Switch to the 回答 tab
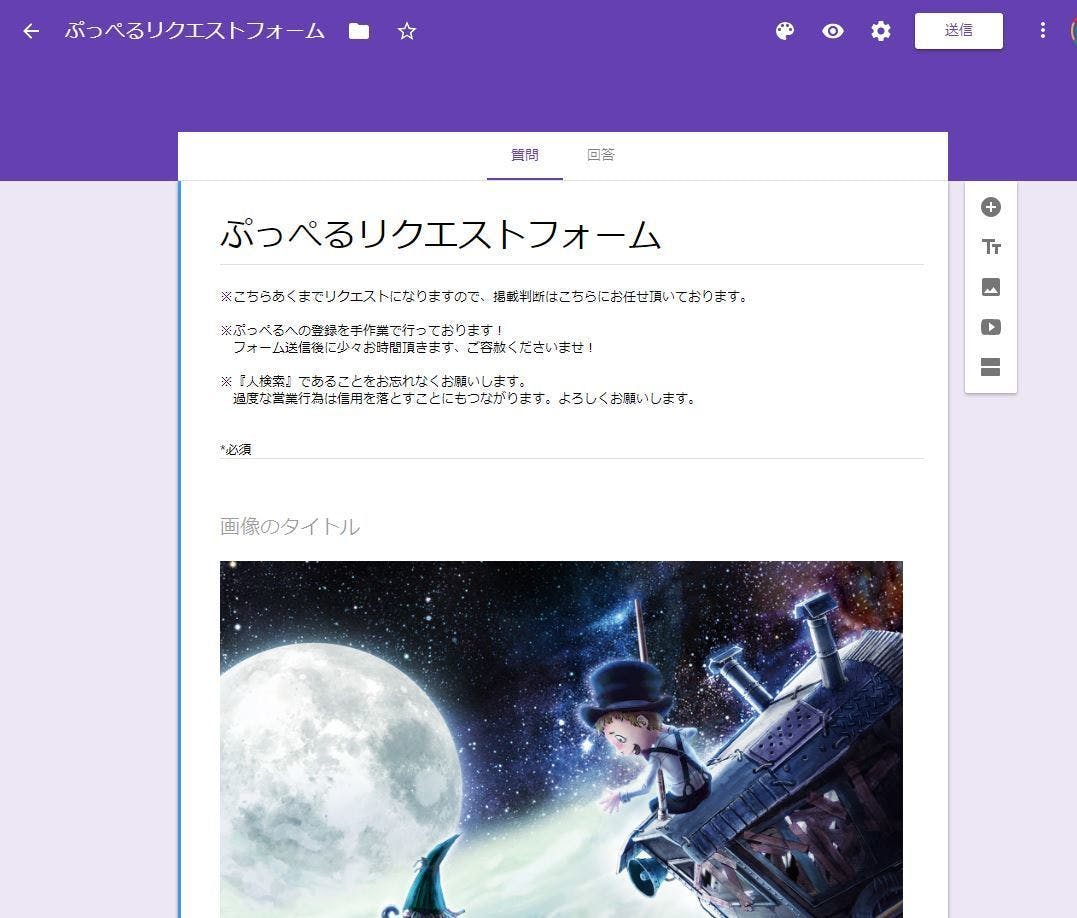 pos(600,155)
